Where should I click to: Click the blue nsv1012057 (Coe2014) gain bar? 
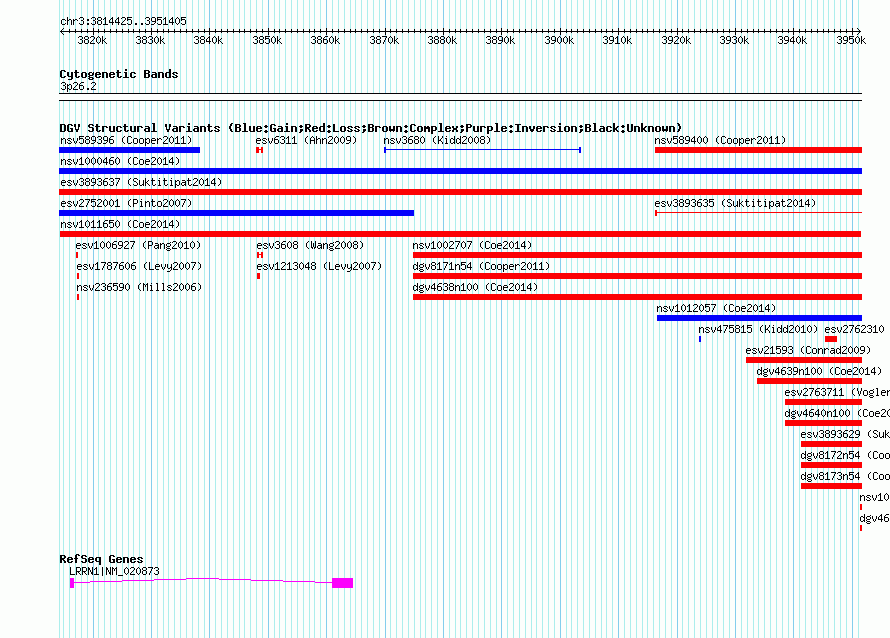(759, 318)
